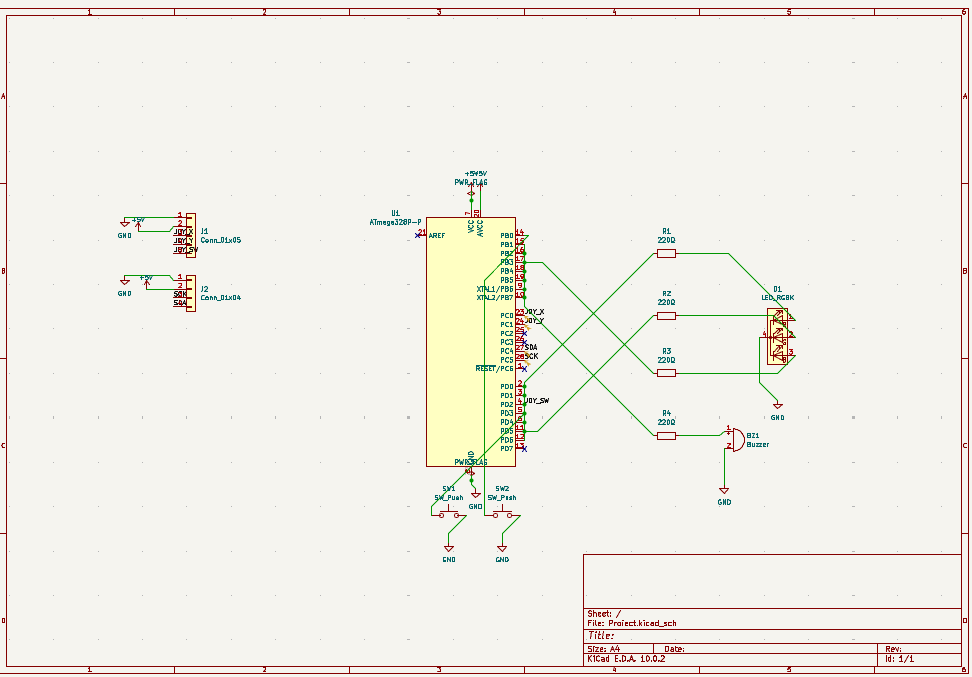This screenshot has width=972, height=677.
Task: Click 'File: Project.kicad_sch' in title block
Action: (632, 624)
